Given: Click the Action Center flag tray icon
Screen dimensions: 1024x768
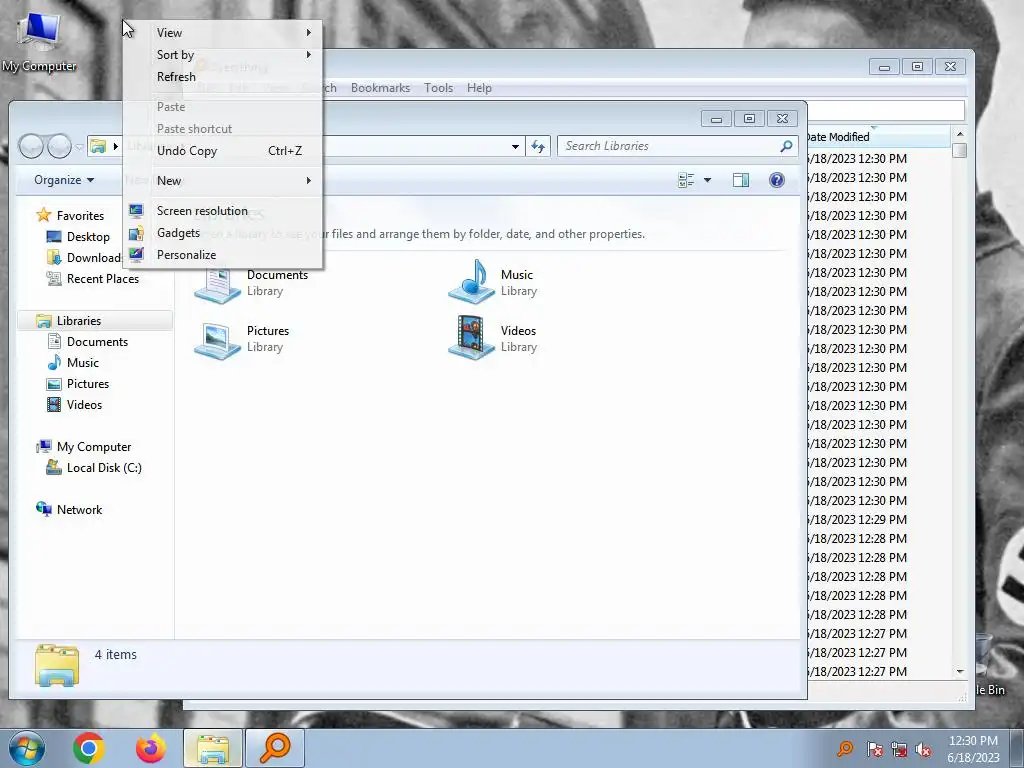Looking at the screenshot, I should pyautogui.click(x=874, y=749).
